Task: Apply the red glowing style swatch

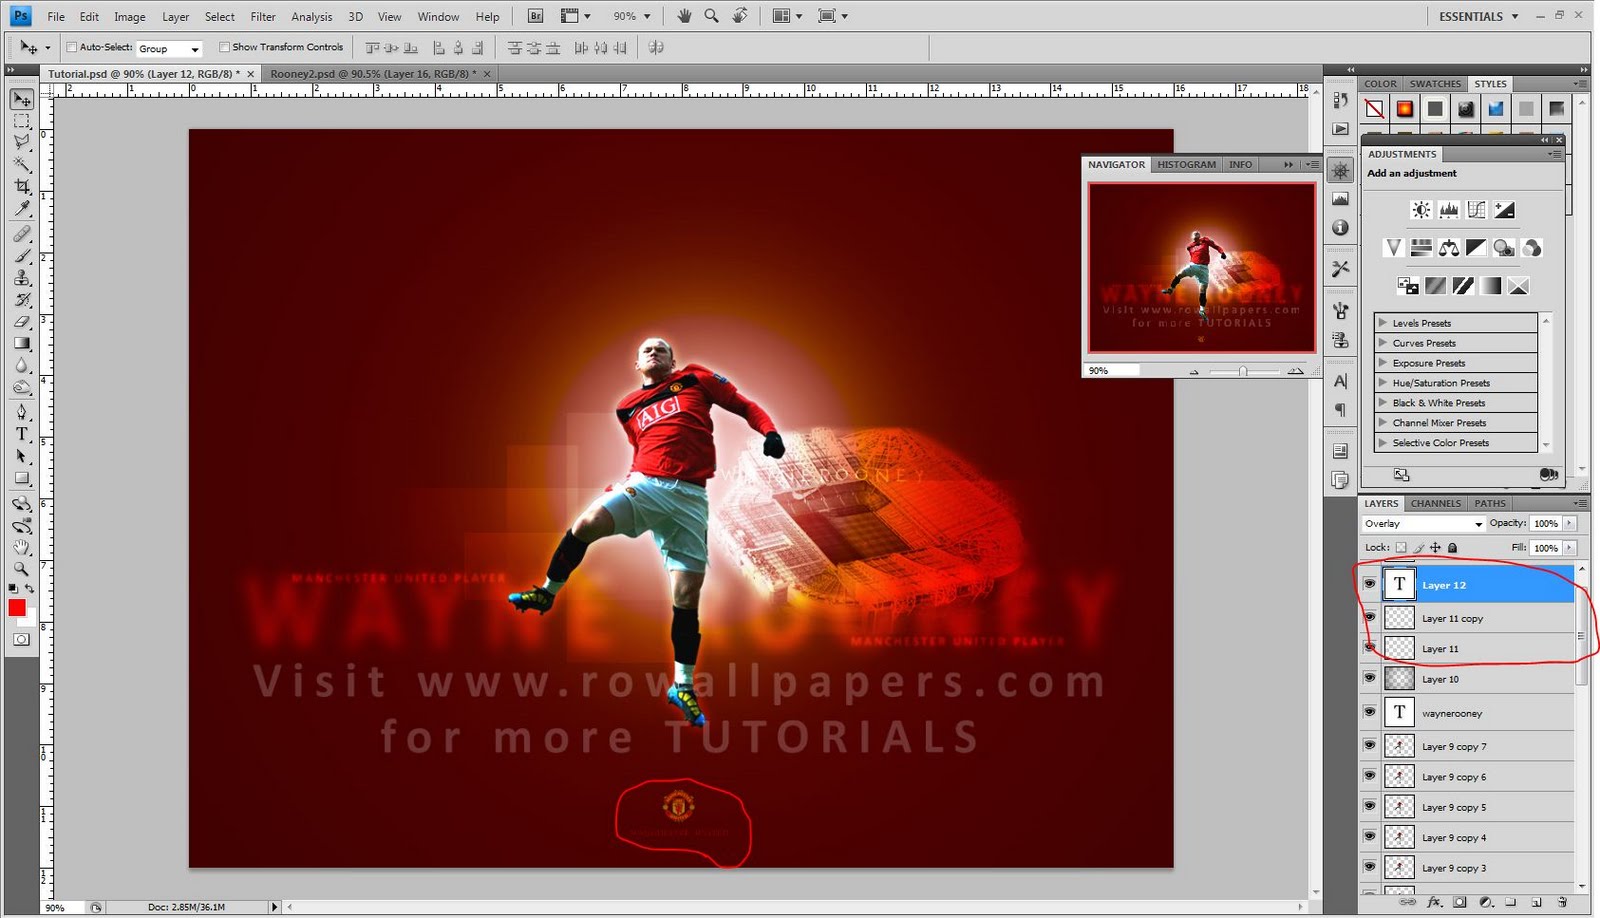Action: pos(1405,109)
